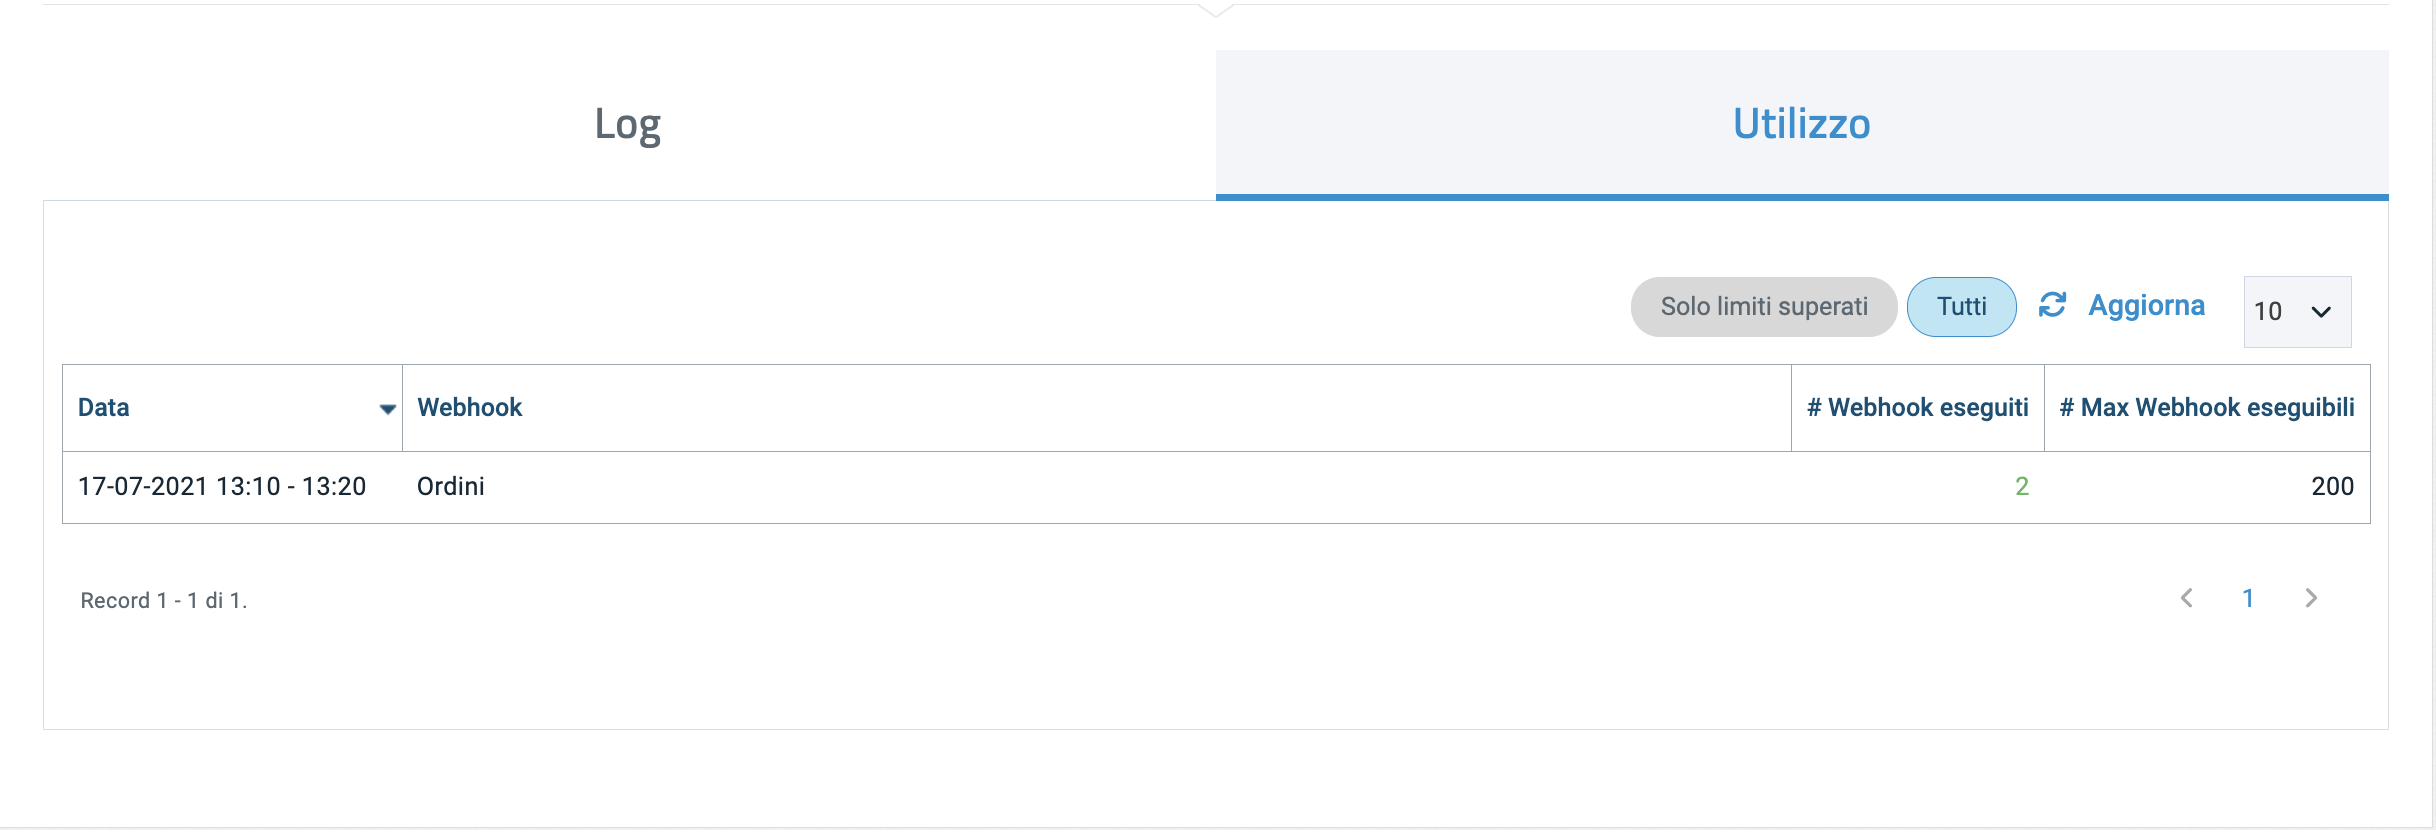The image size is (2436, 830).
Task: Click Aggiorna to refresh the table
Action: click(2148, 306)
